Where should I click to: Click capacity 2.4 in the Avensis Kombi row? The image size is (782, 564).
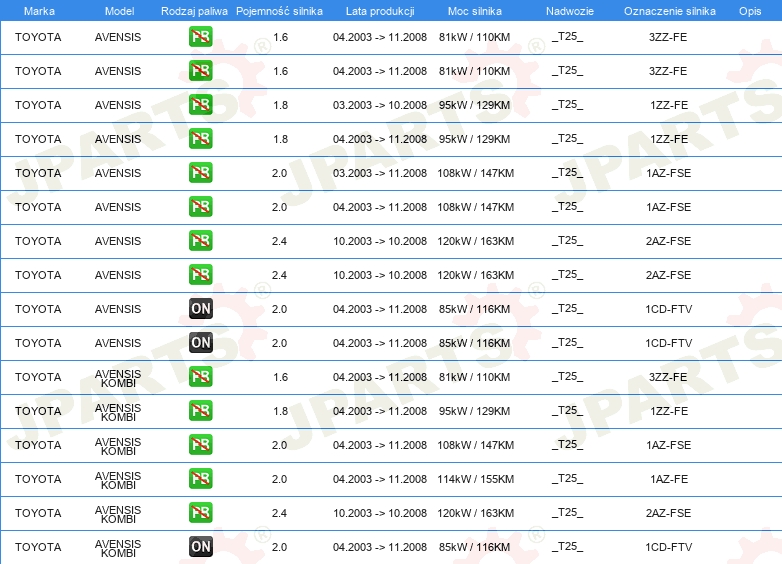279,513
